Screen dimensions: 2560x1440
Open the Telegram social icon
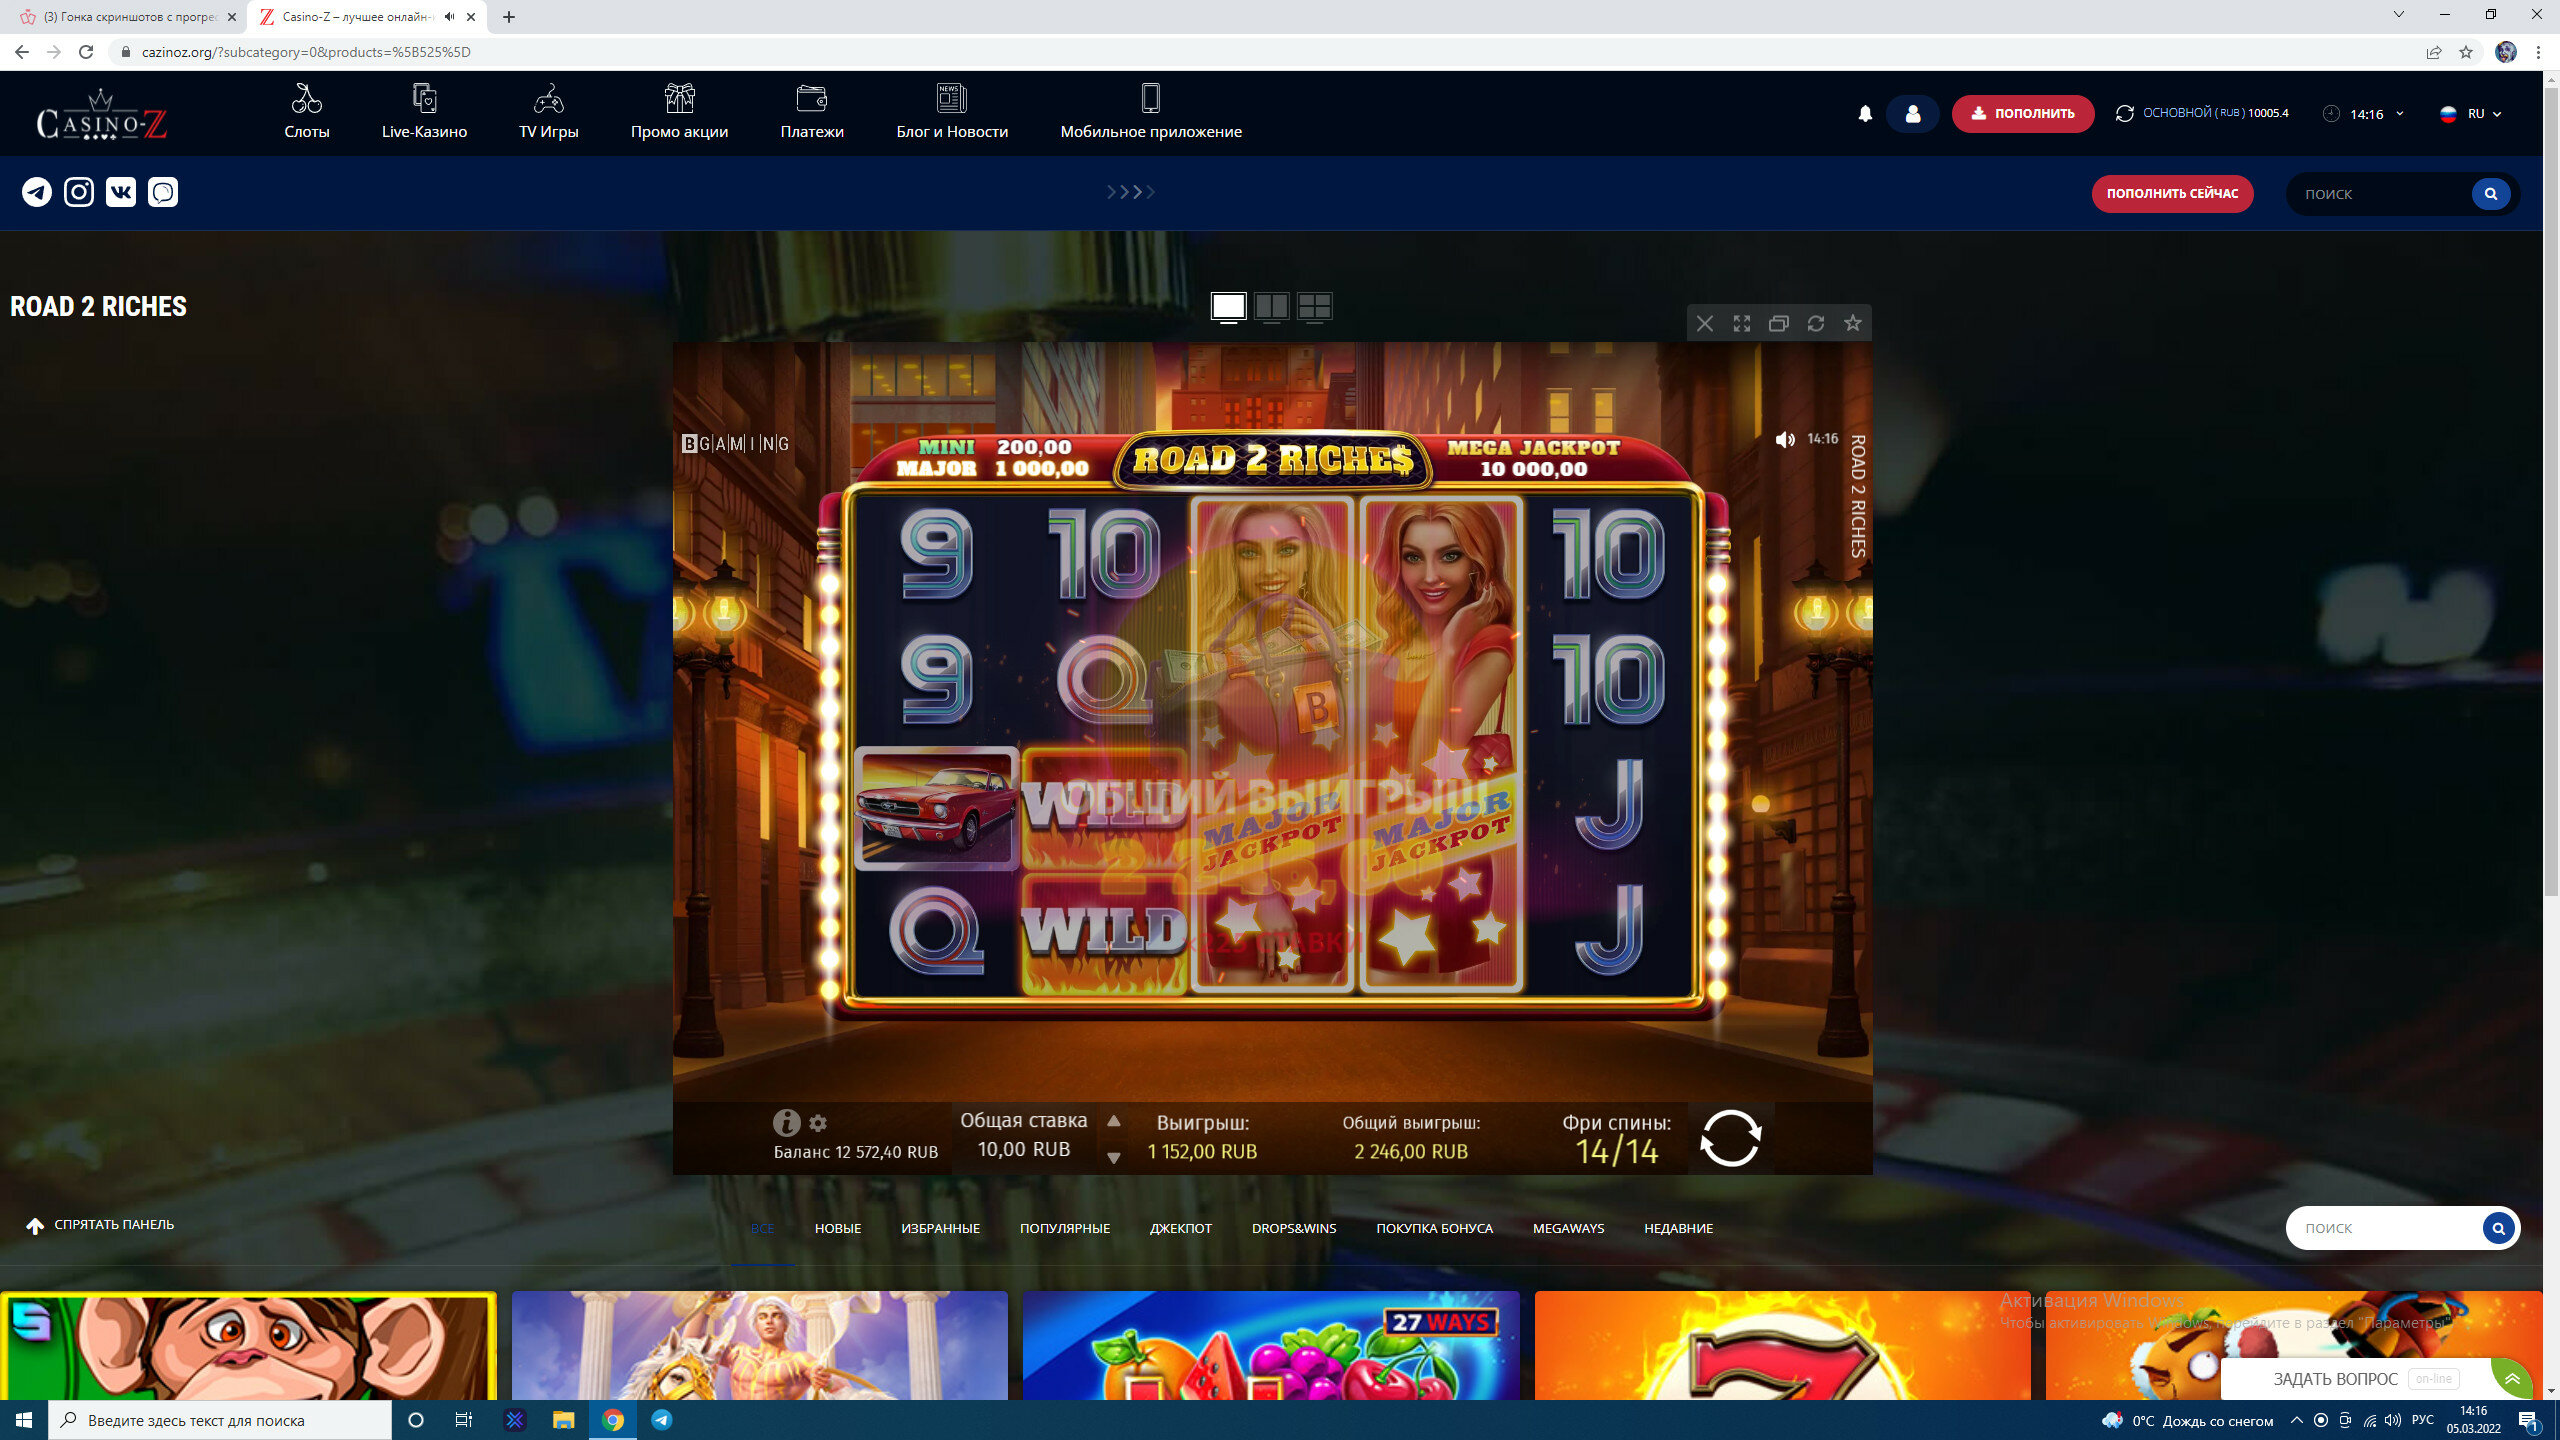pyautogui.click(x=37, y=192)
